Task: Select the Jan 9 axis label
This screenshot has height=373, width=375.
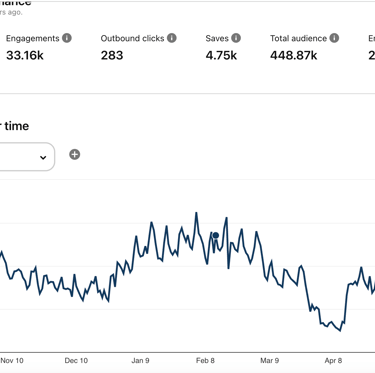Action: coord(140,360)
